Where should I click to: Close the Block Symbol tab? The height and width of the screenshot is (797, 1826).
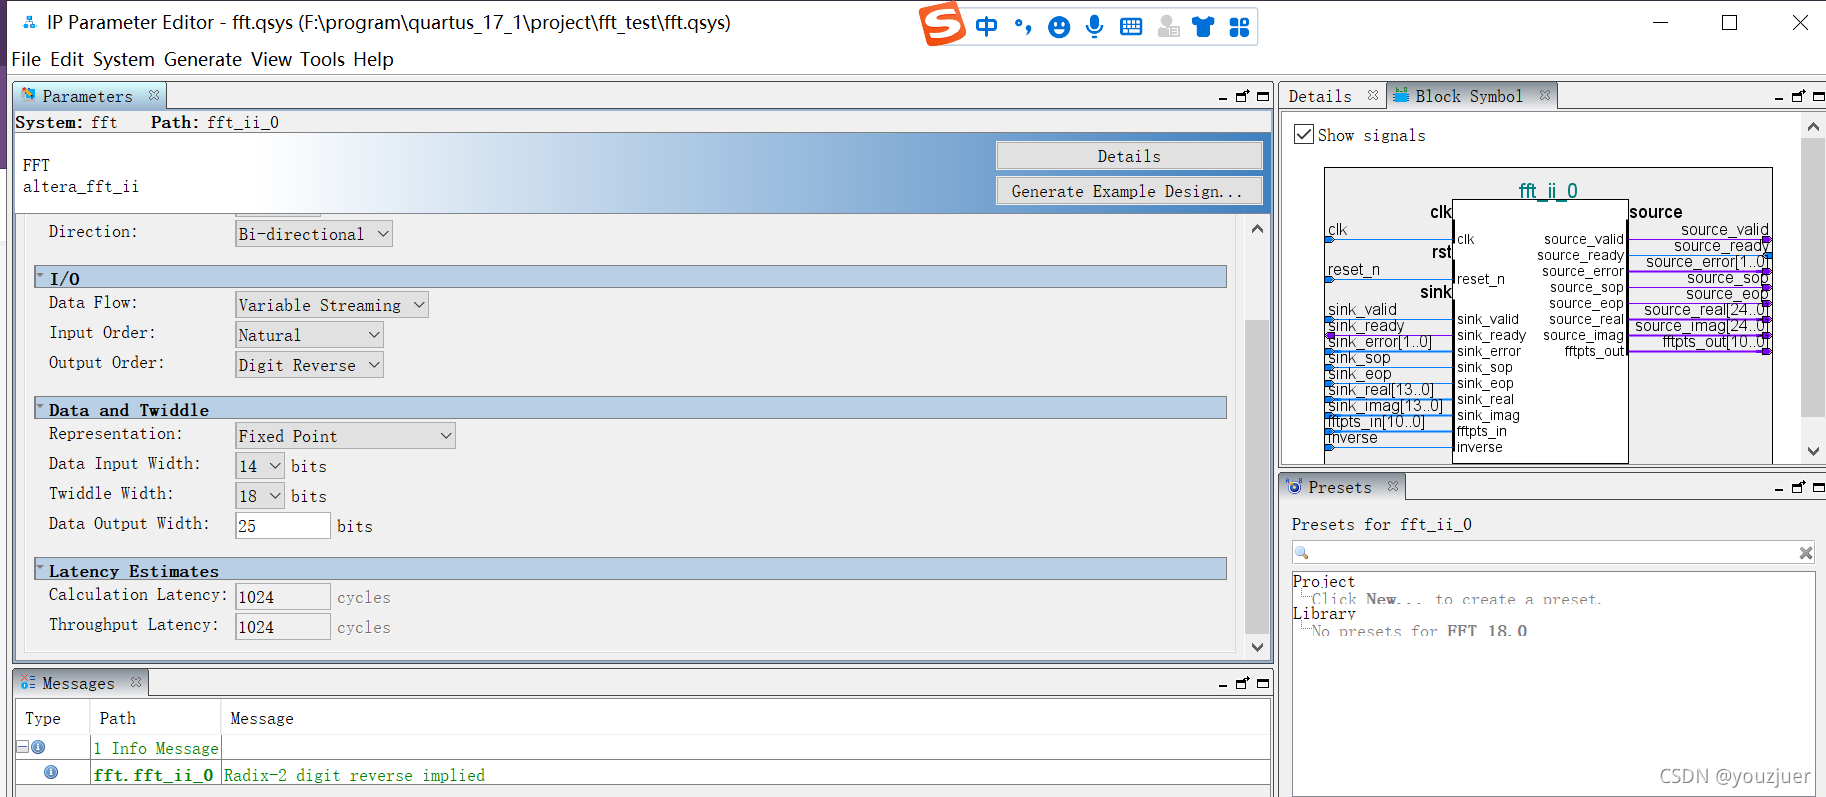pyautogui.click(x=1545, y=96)
